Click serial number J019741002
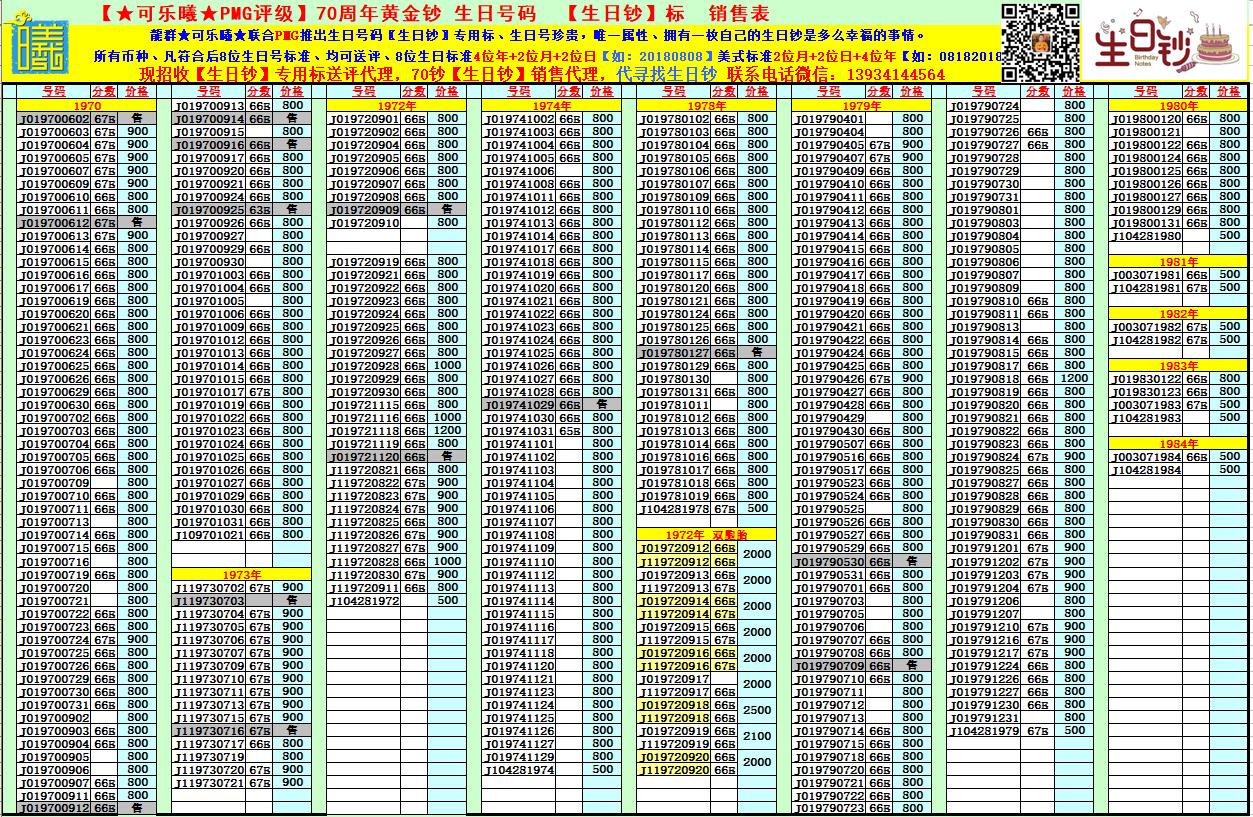The width and height of the screenshot is (1253, 817). (x=520, y=118)
